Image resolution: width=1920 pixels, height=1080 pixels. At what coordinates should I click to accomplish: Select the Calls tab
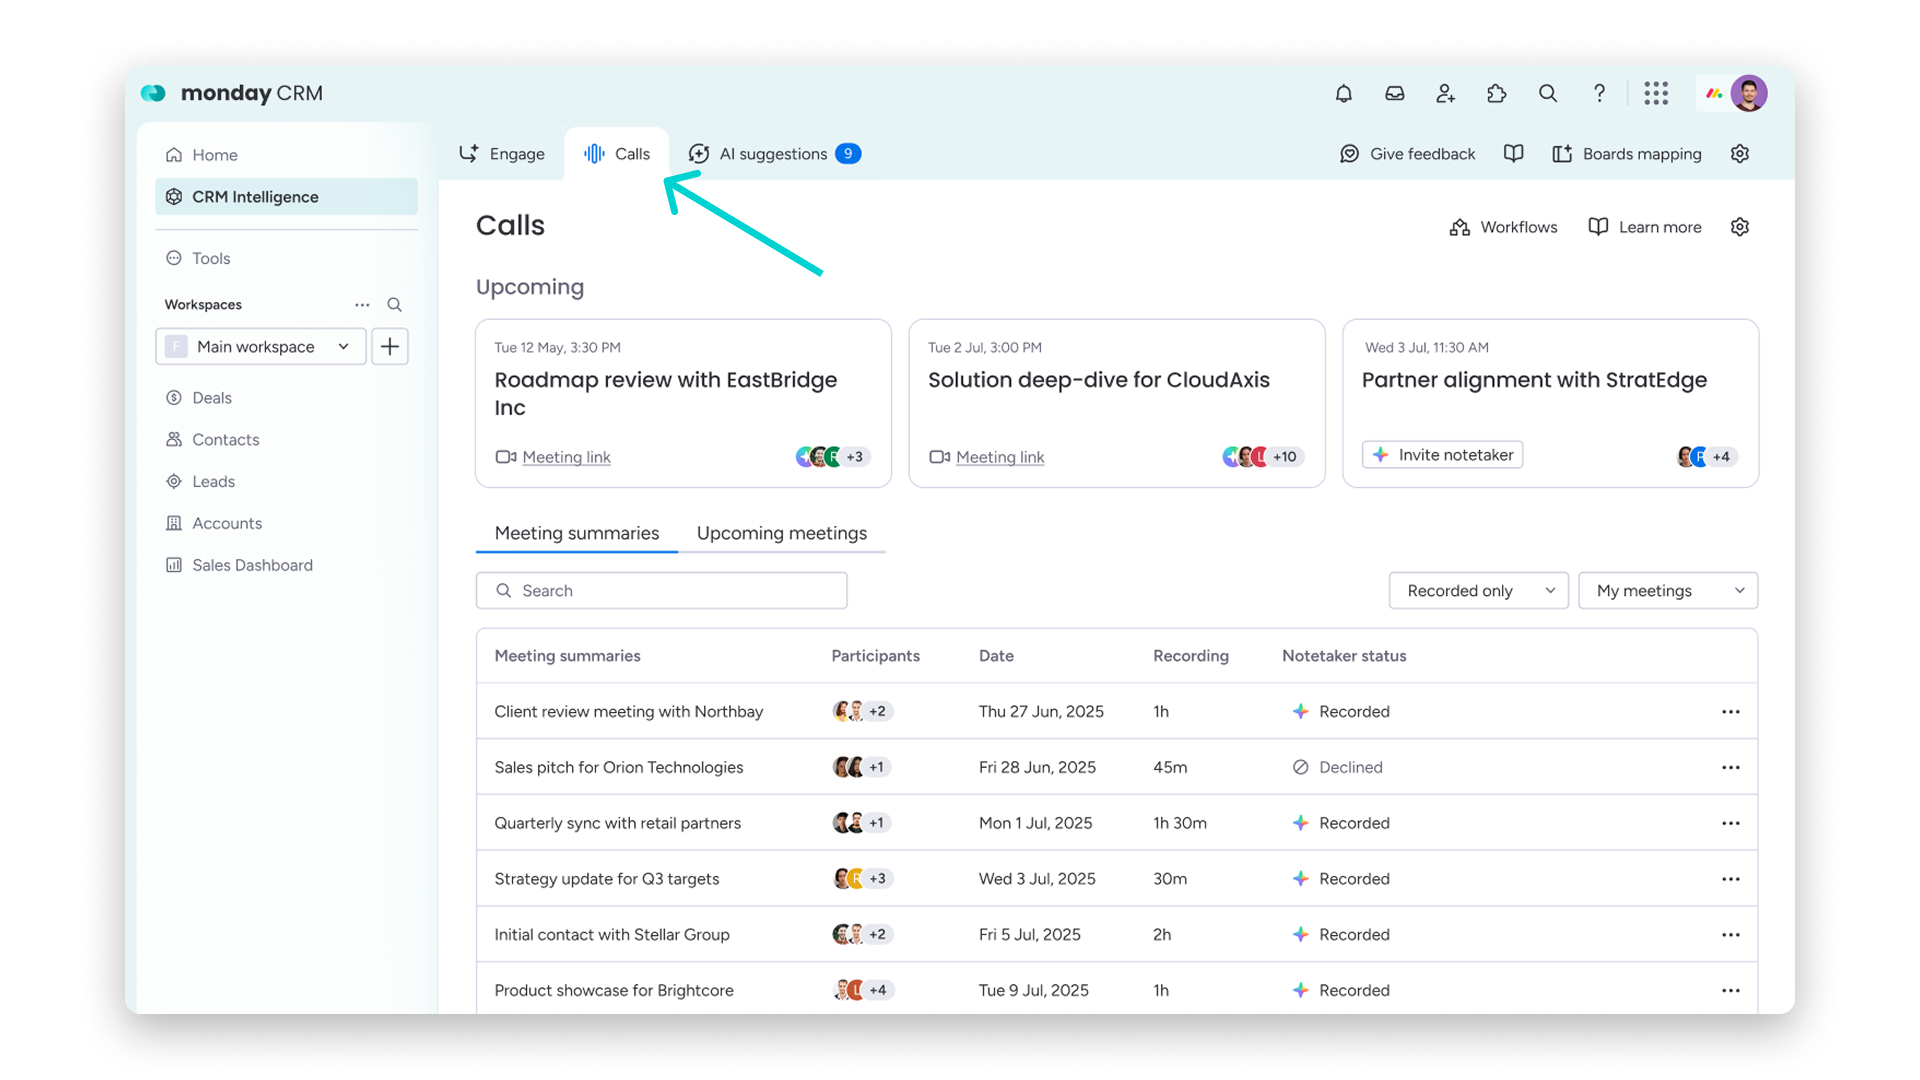click(x=617, y=153)
